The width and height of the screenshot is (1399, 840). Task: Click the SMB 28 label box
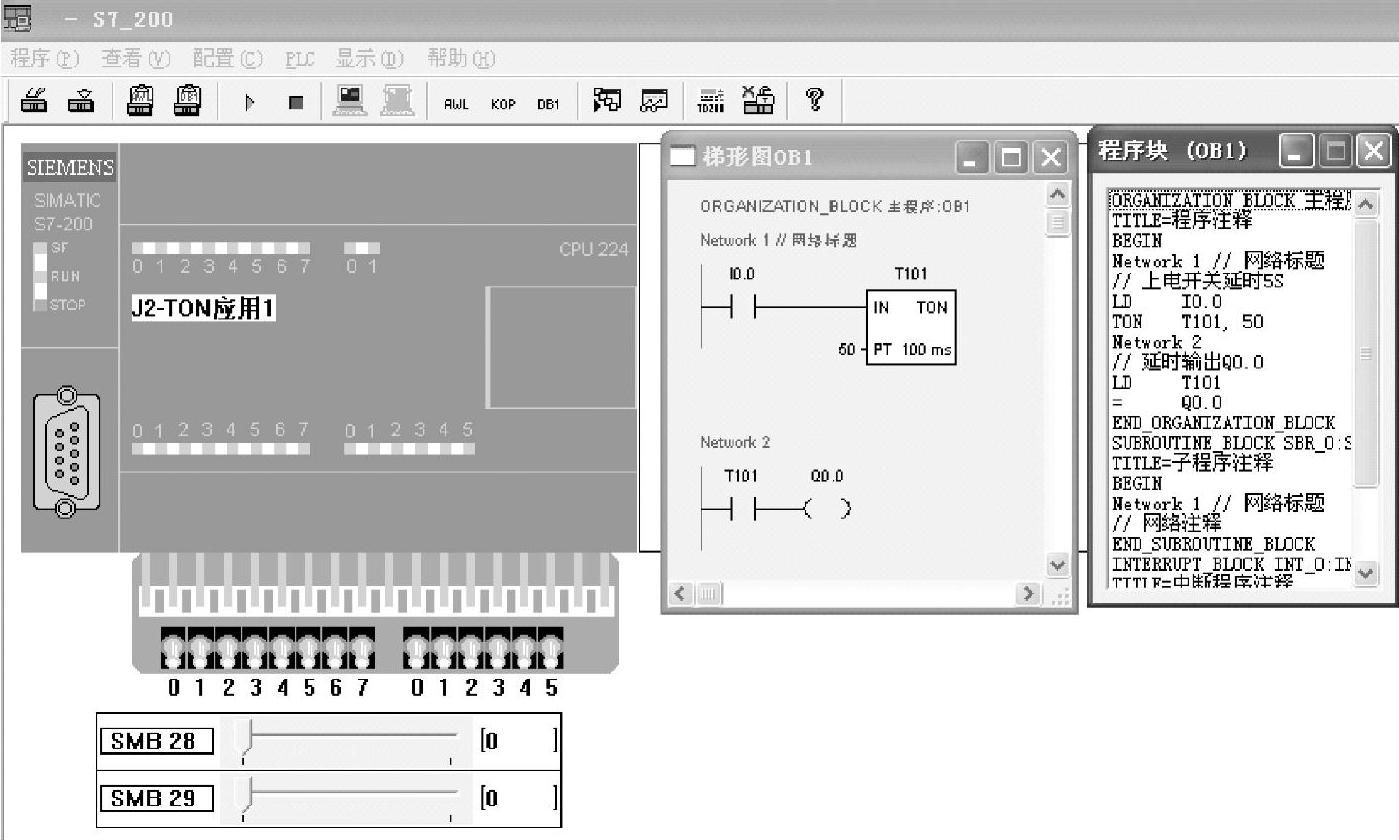point(156,741)
